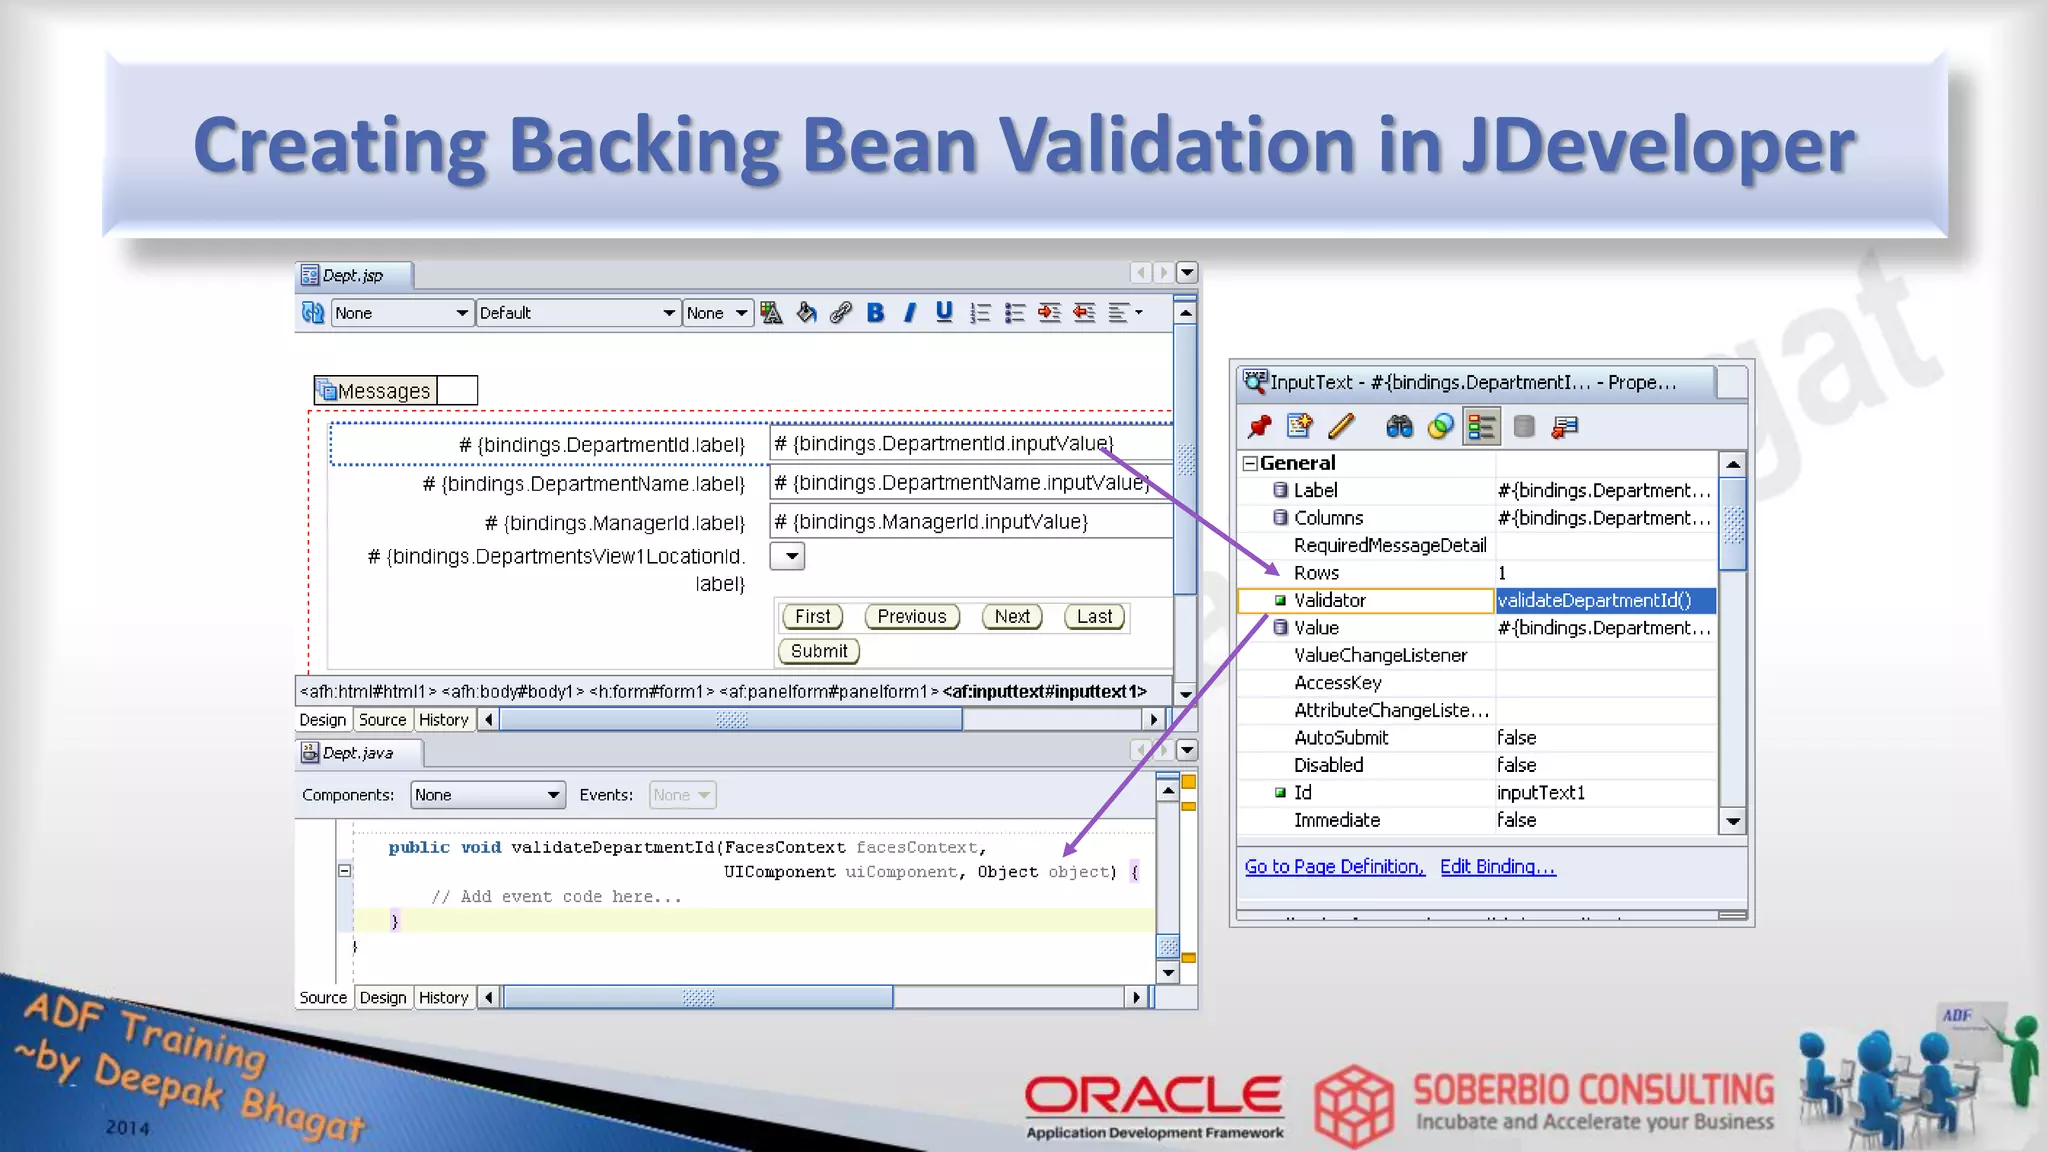
Task: Collapse the General properties section
Action: [1250, 463]
